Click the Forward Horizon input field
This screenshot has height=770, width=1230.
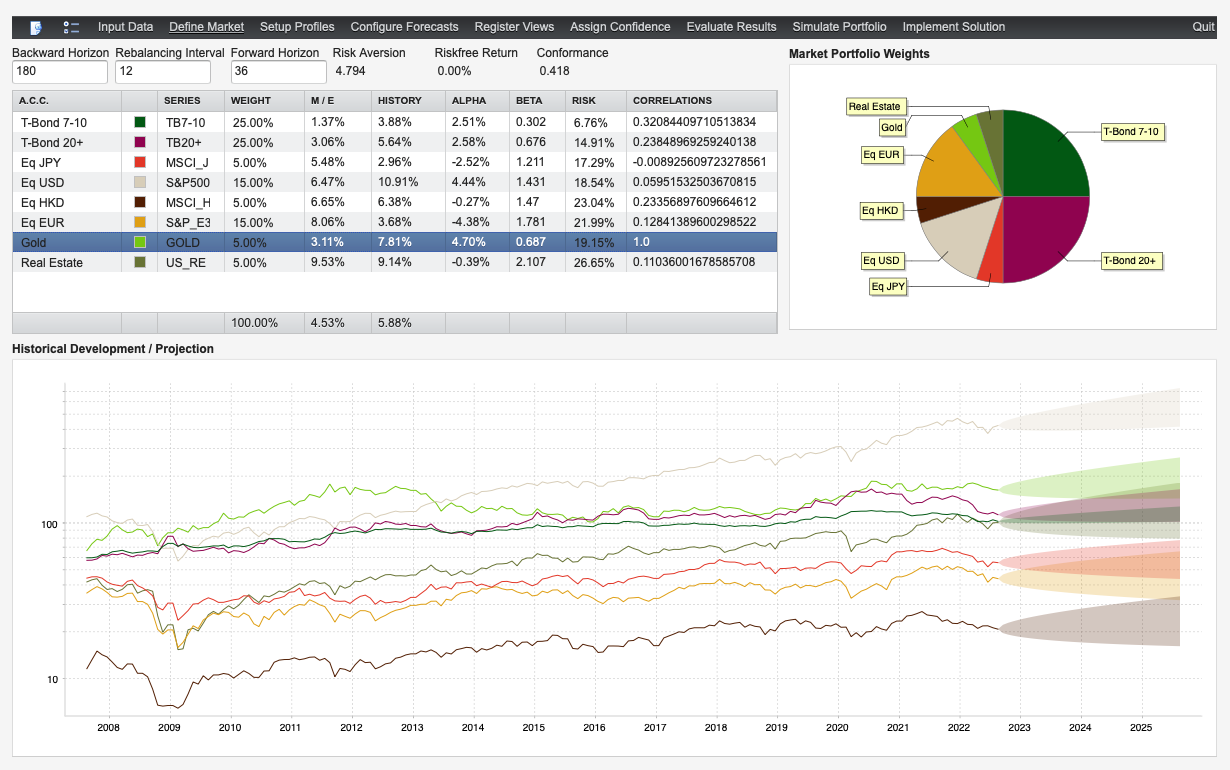279,72
